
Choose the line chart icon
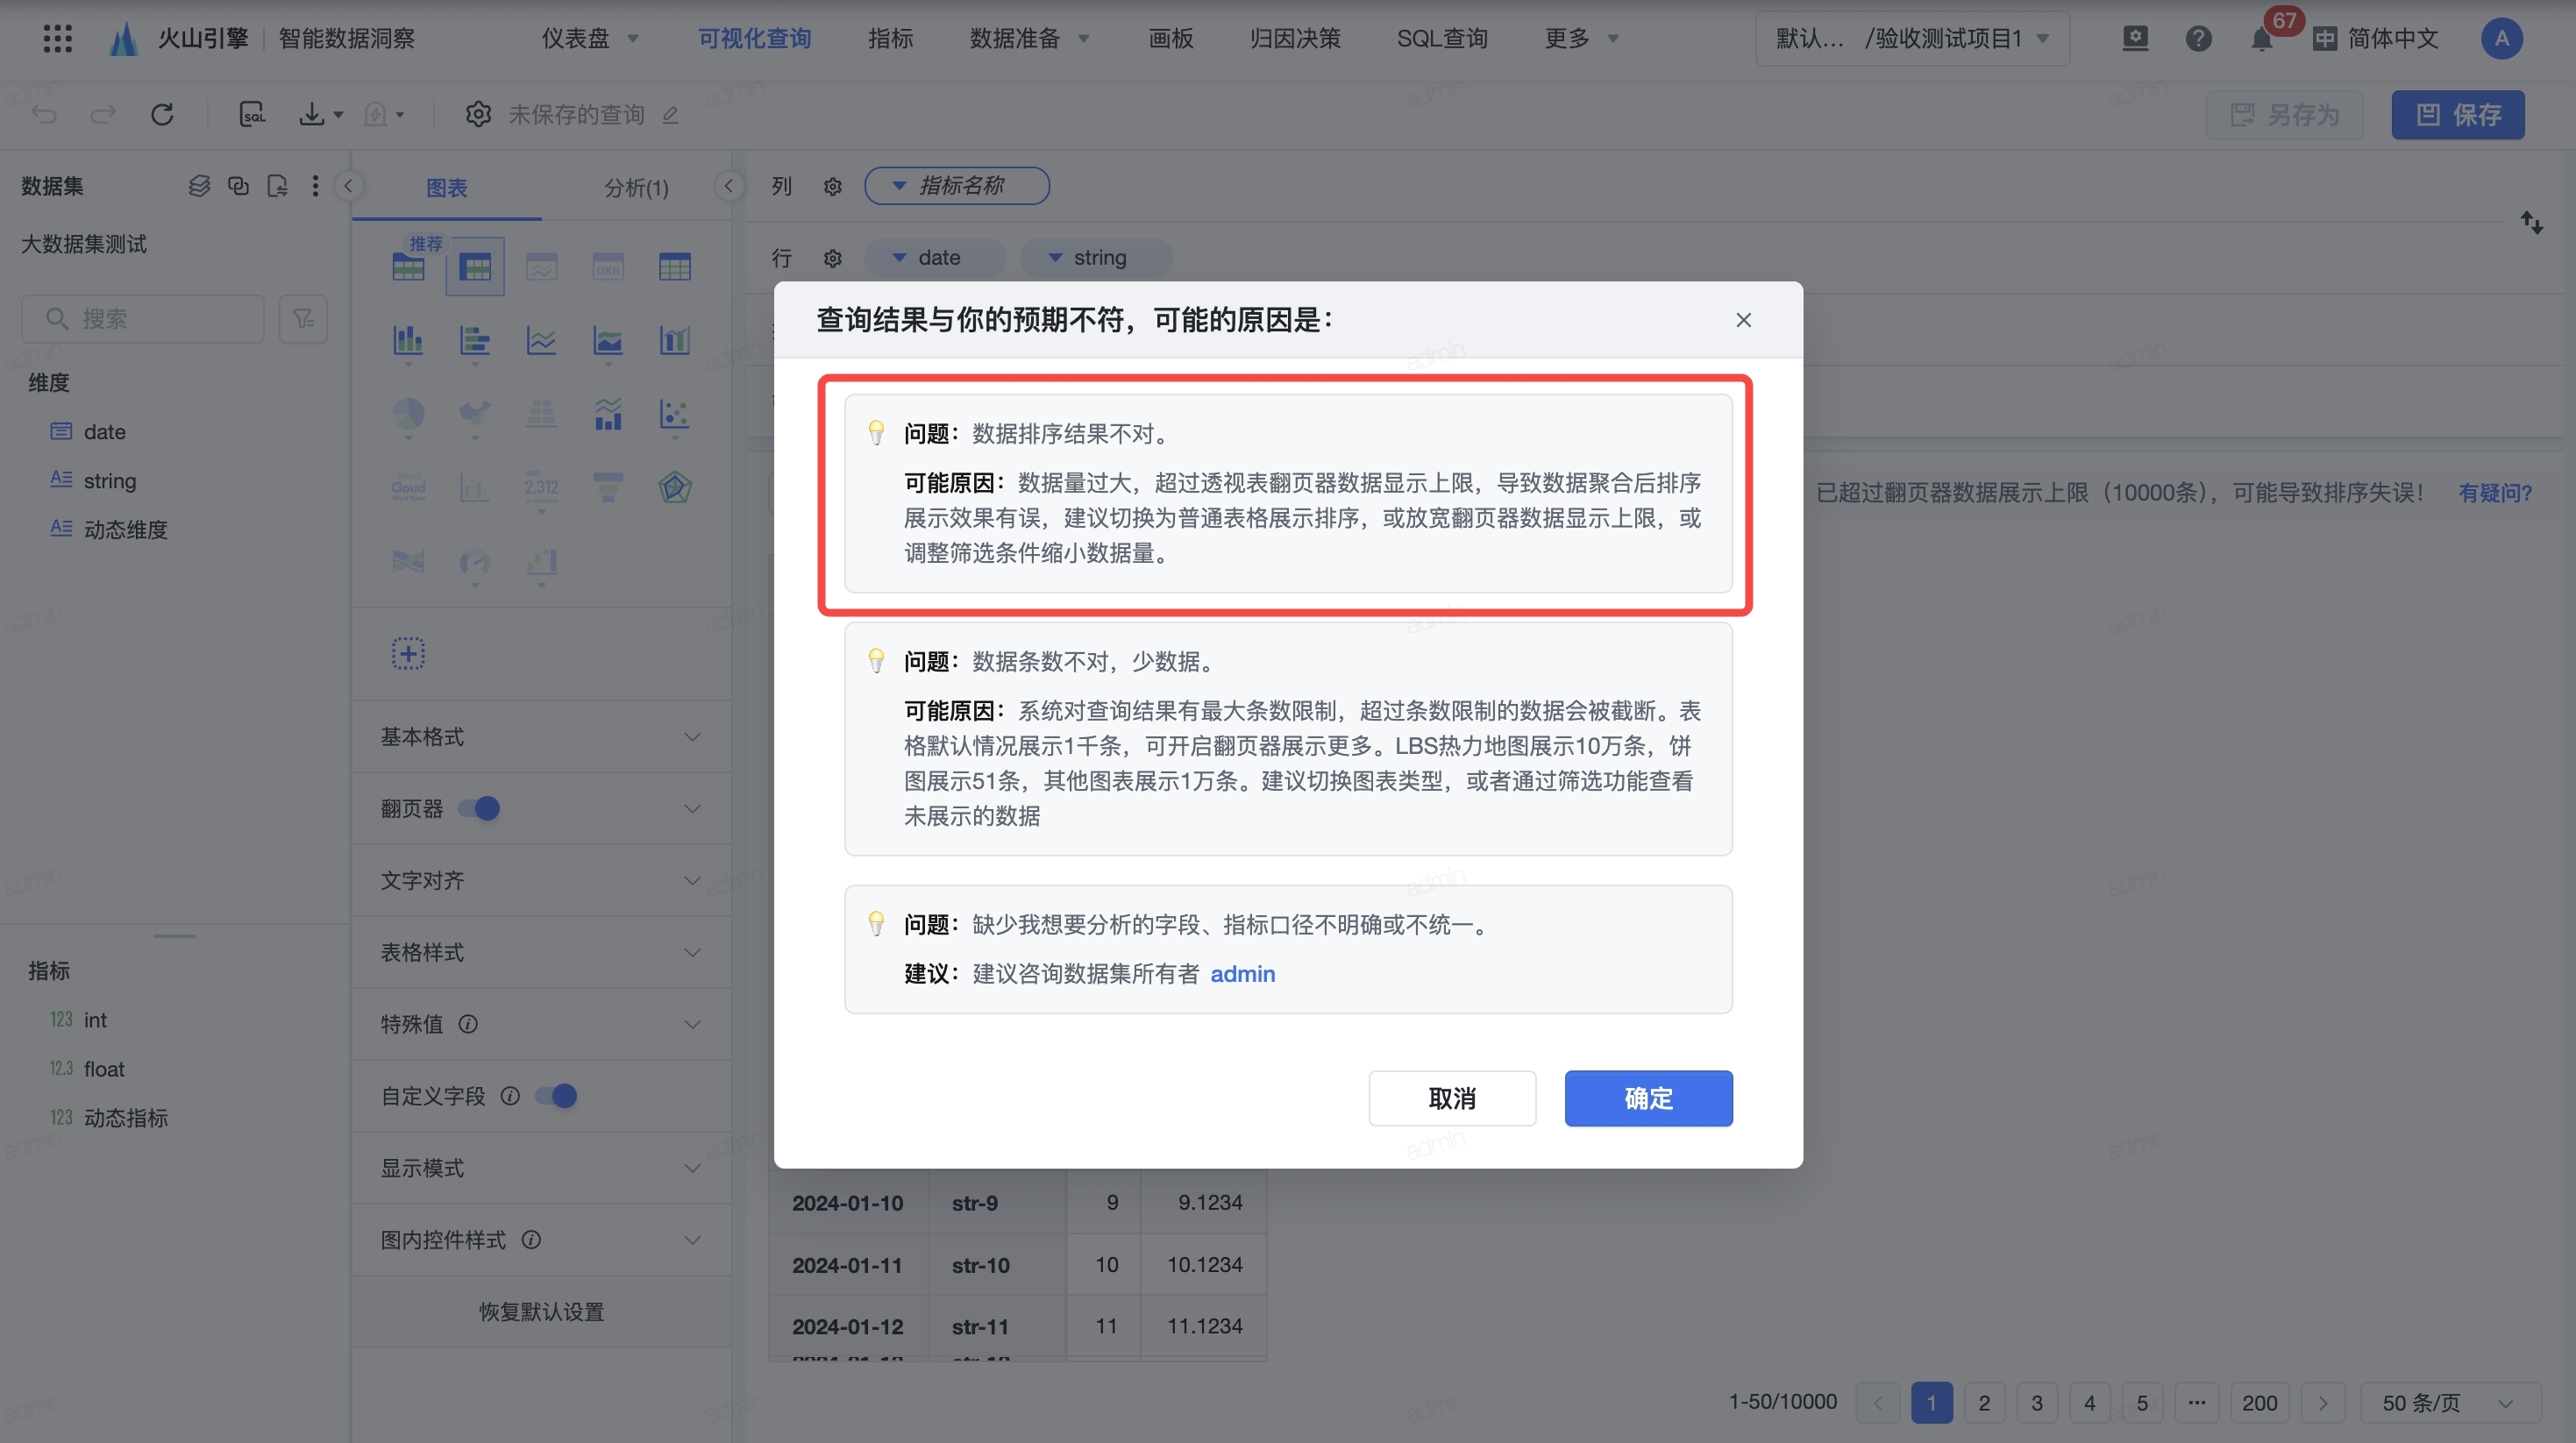(541, 341)
